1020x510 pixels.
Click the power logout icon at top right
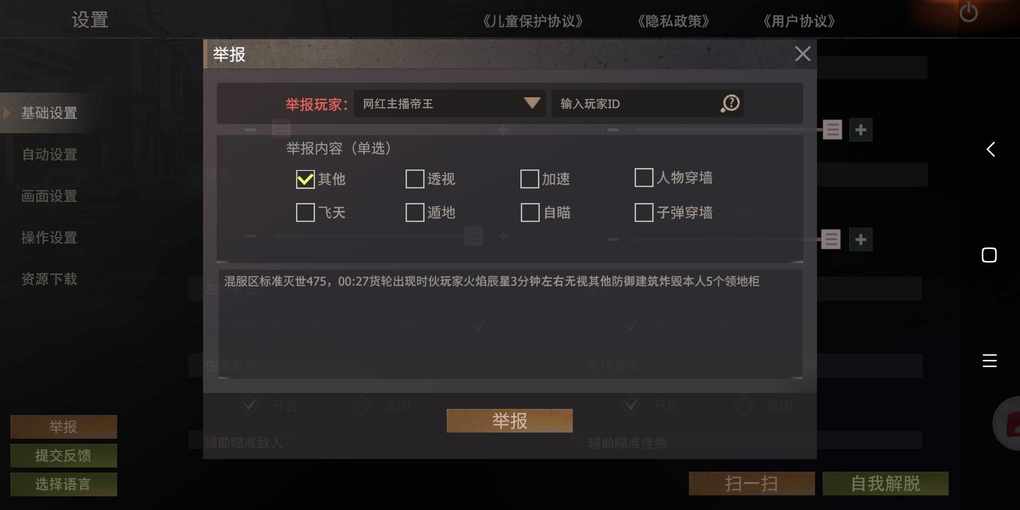tap(969, 12)
